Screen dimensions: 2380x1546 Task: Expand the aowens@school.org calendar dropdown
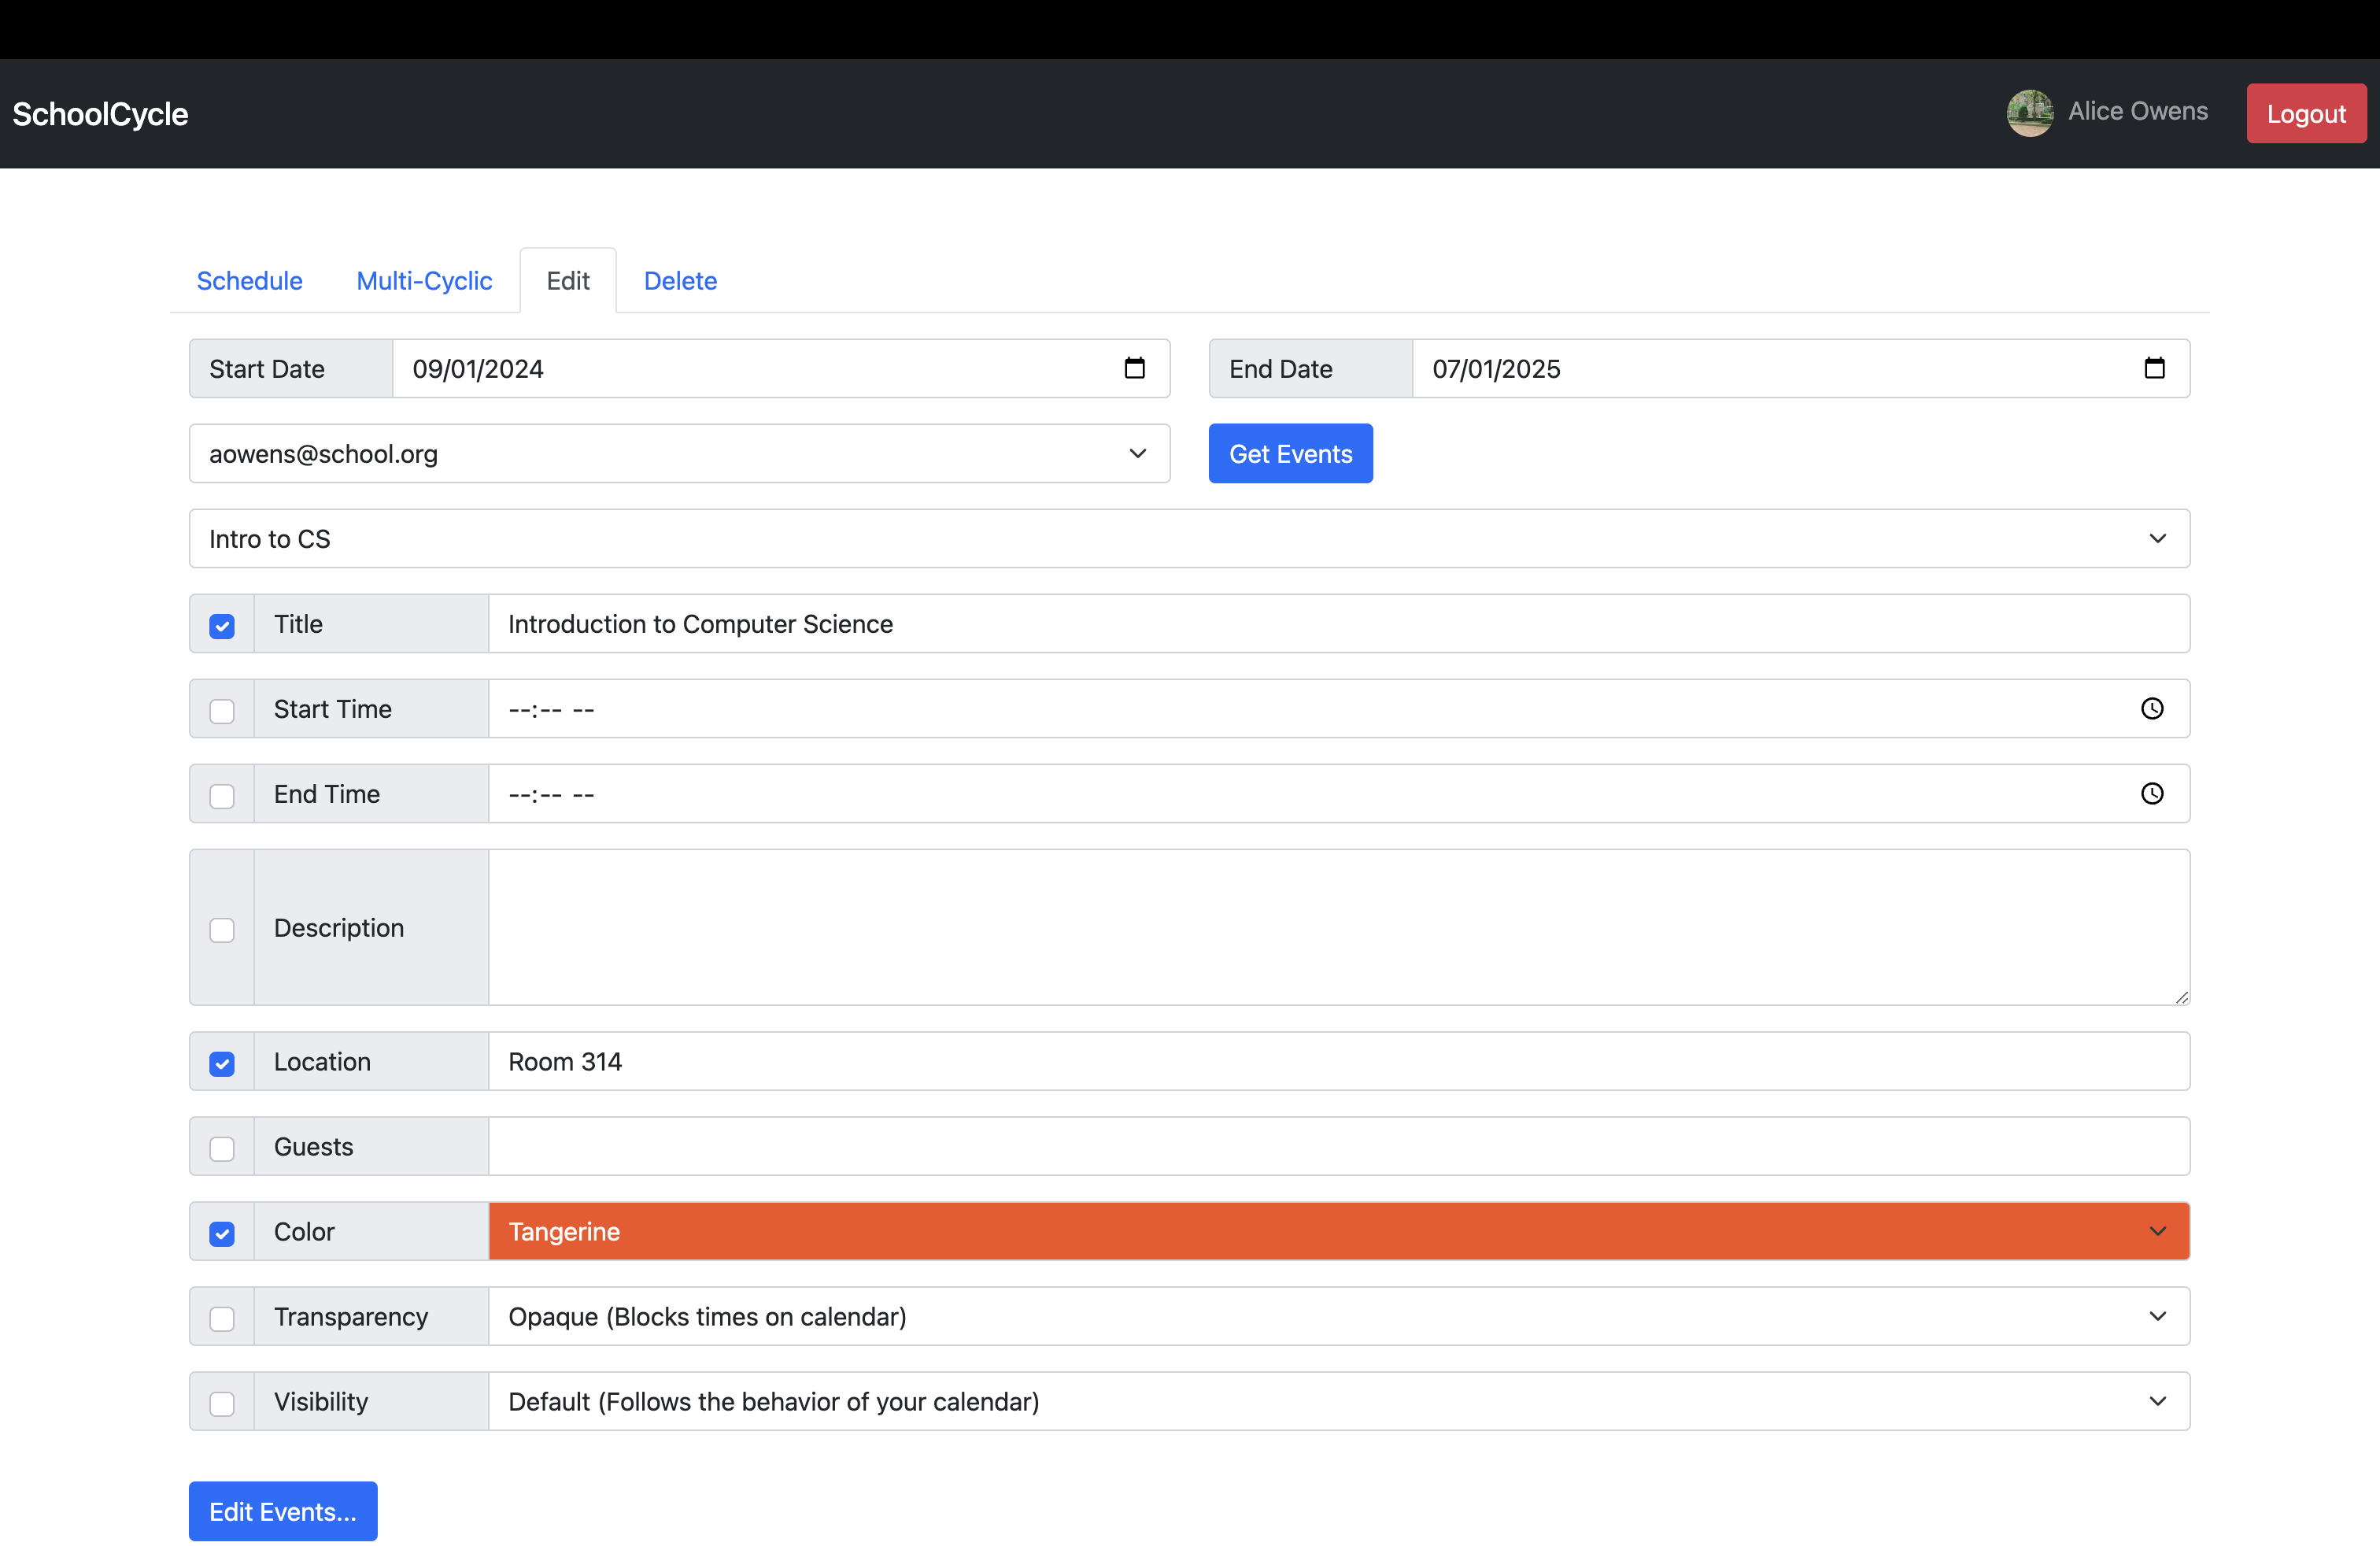click(x=679, y=454)
